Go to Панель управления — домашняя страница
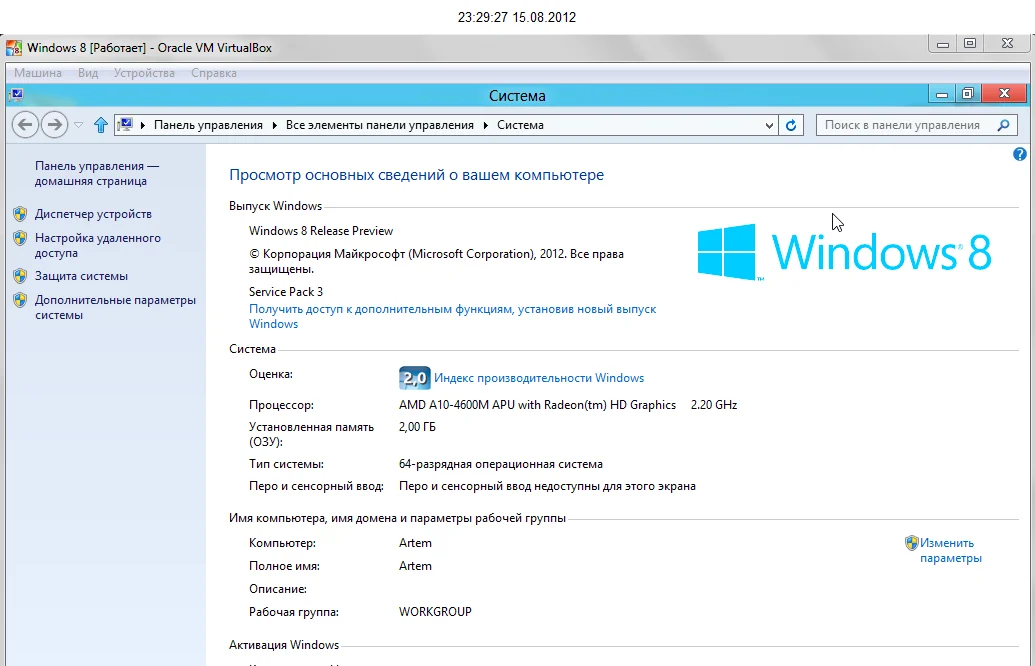Screen dimensions: 1035x666 click(97, 174)
